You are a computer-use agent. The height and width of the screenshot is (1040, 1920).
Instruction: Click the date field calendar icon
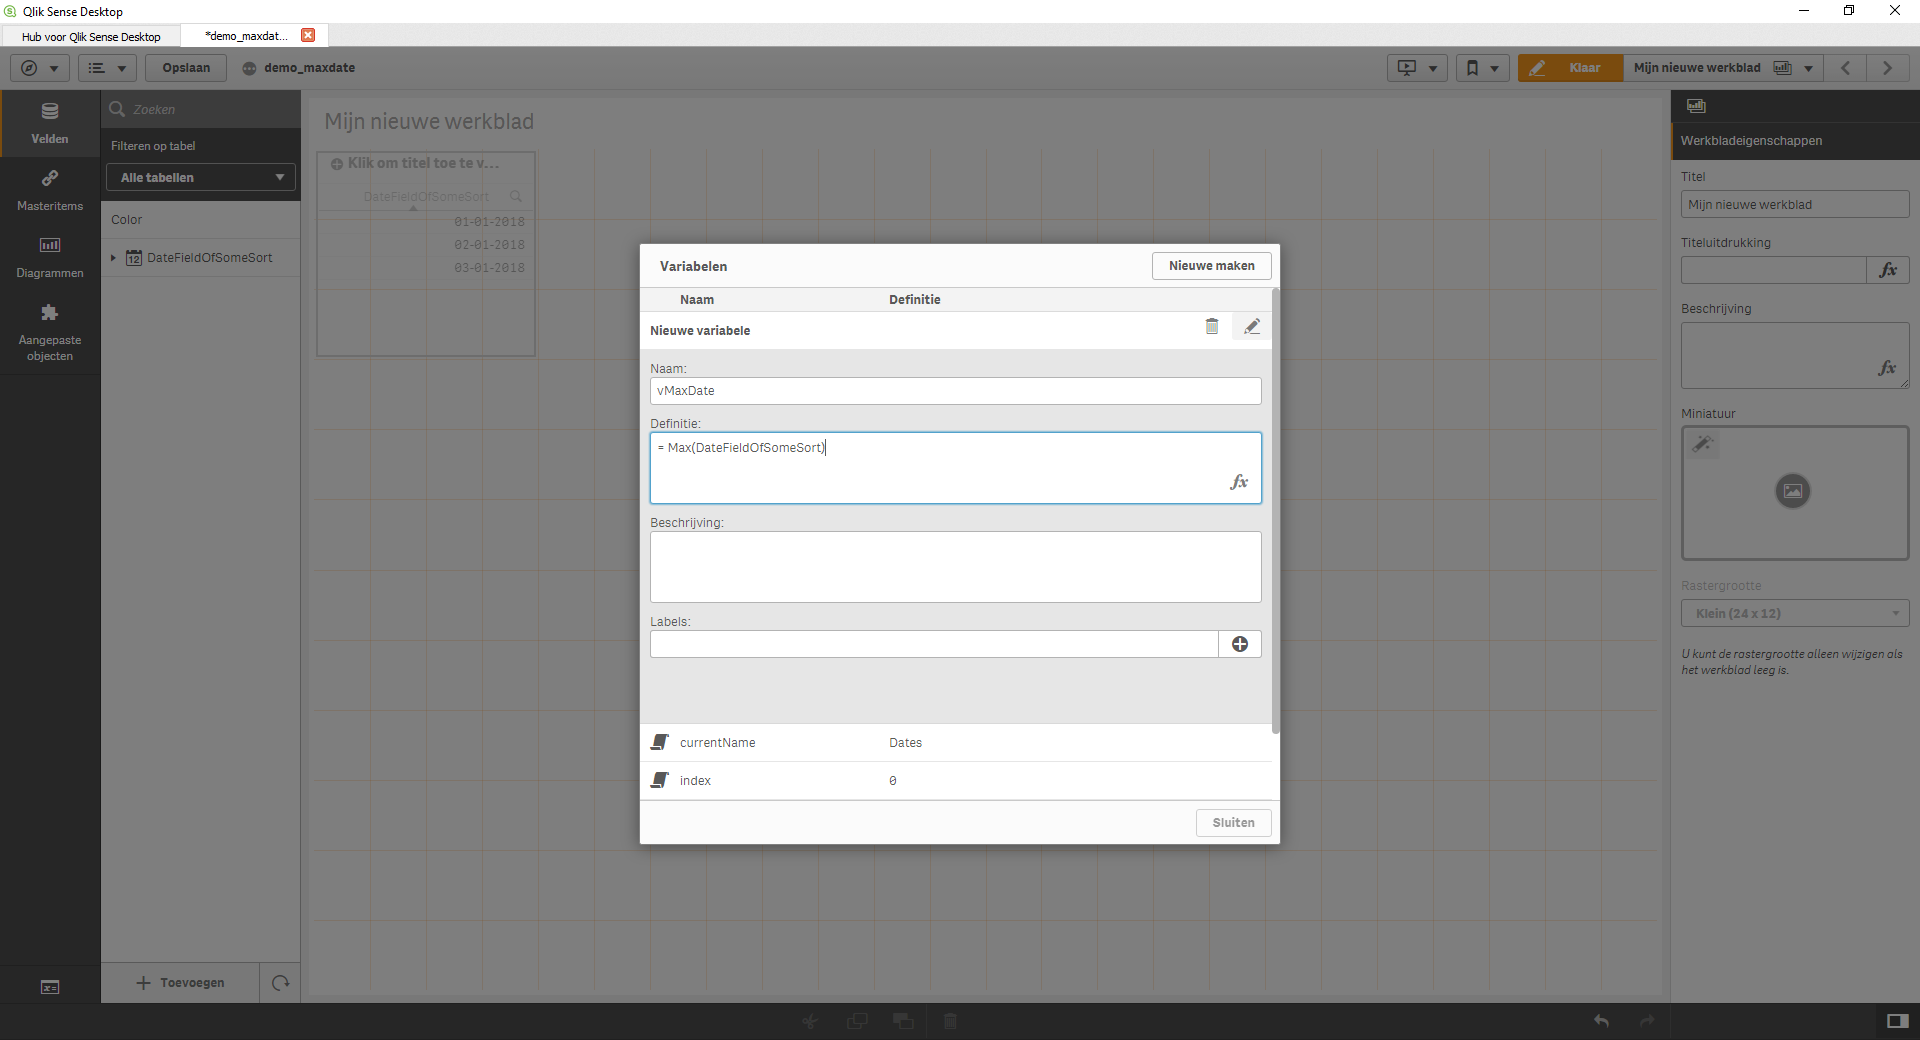pyautogui.click(x=134, y=258)
